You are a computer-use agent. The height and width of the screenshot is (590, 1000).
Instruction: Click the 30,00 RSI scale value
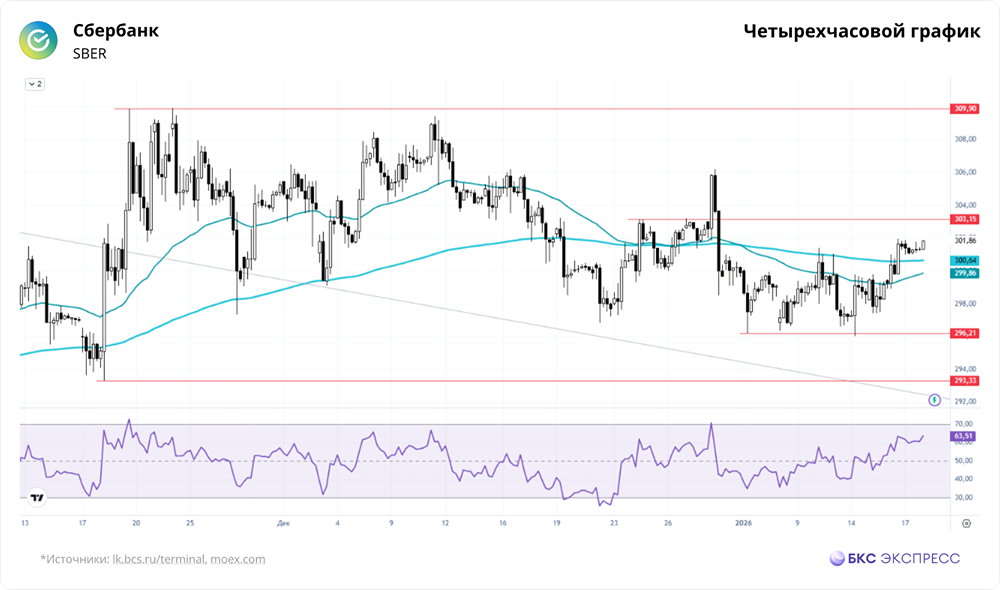coord(963,498)
